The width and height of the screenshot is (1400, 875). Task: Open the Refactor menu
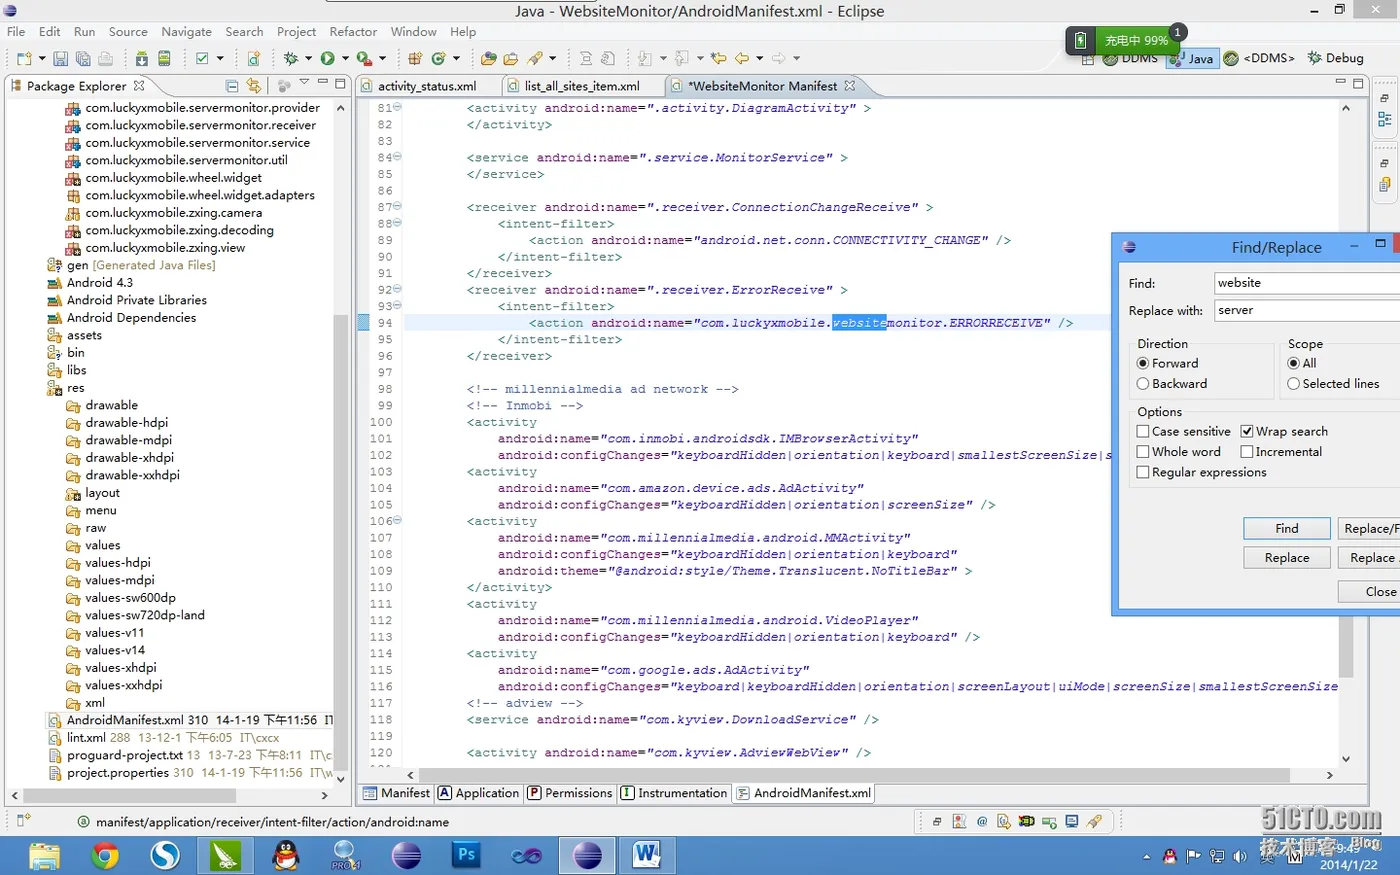point(353,32)
